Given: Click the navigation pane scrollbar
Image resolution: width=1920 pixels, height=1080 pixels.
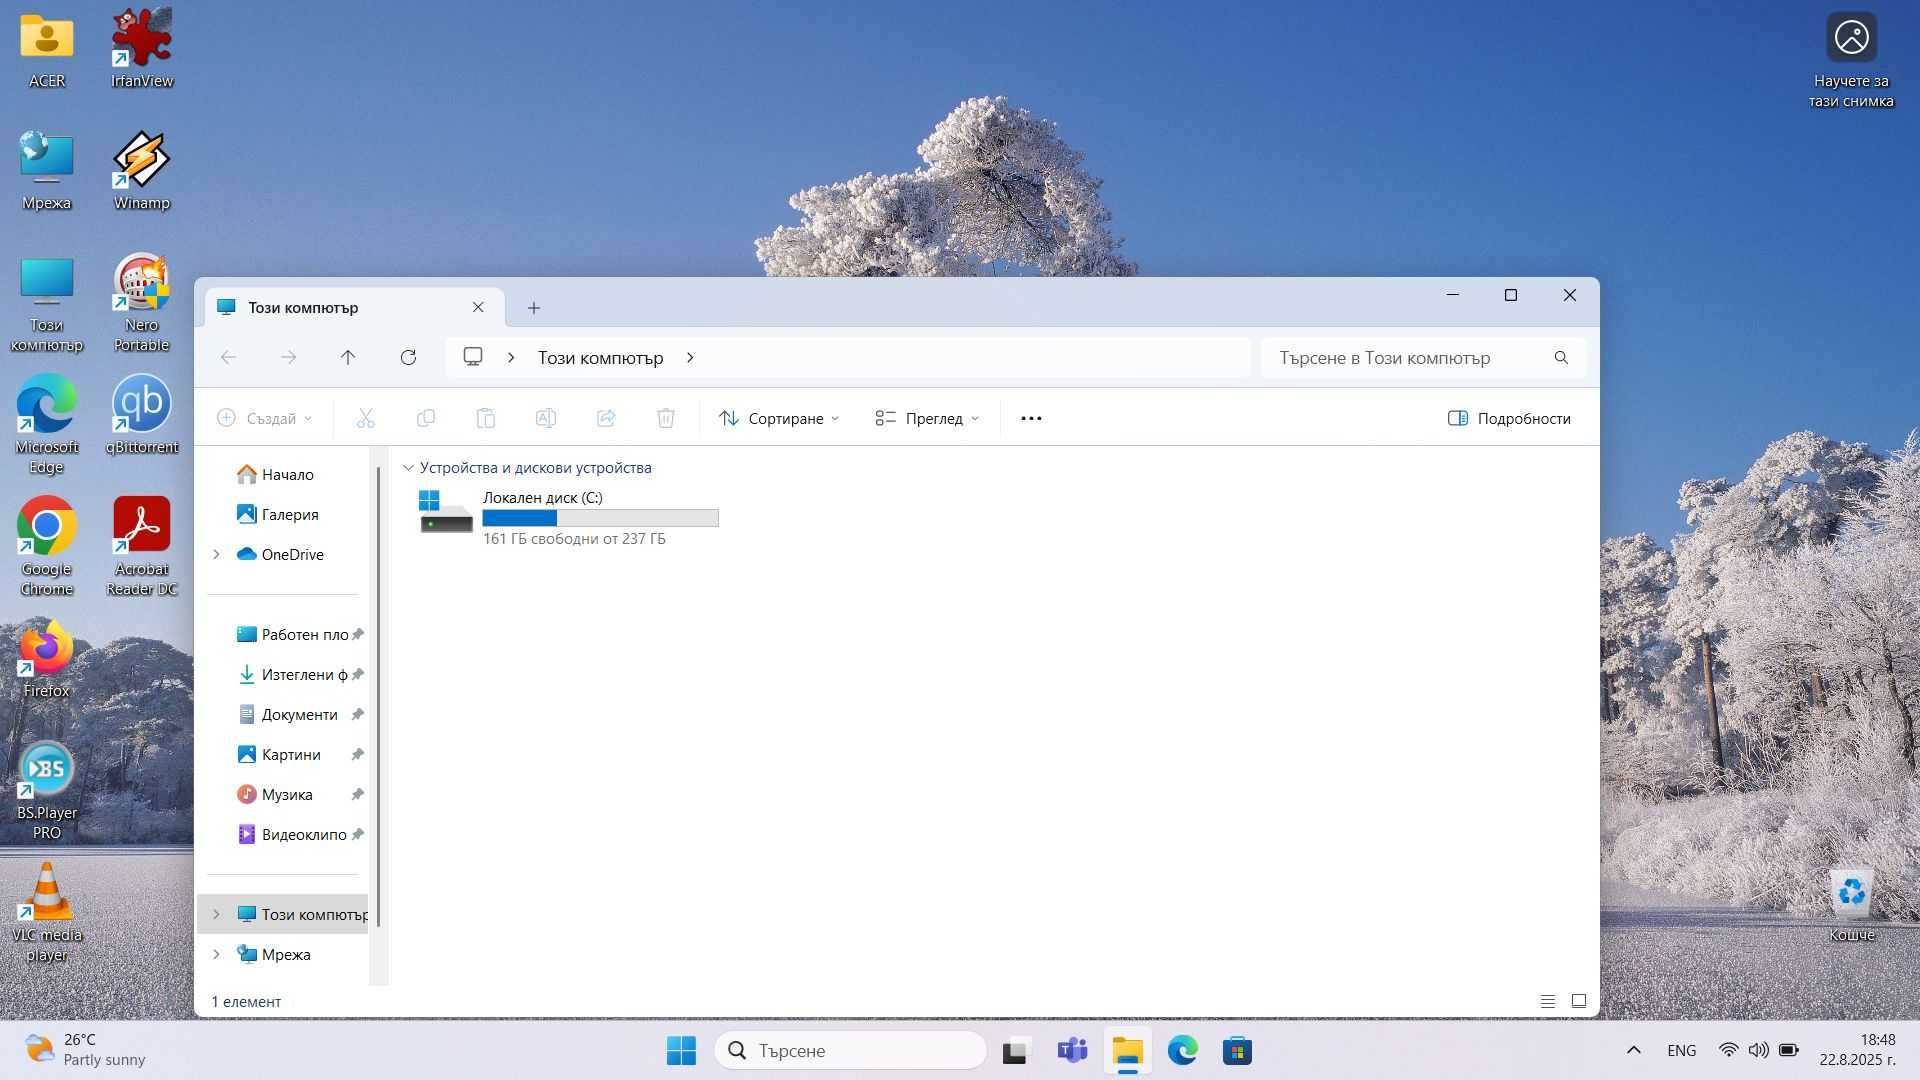Looking at the screenshot, I should click(378, 696).
